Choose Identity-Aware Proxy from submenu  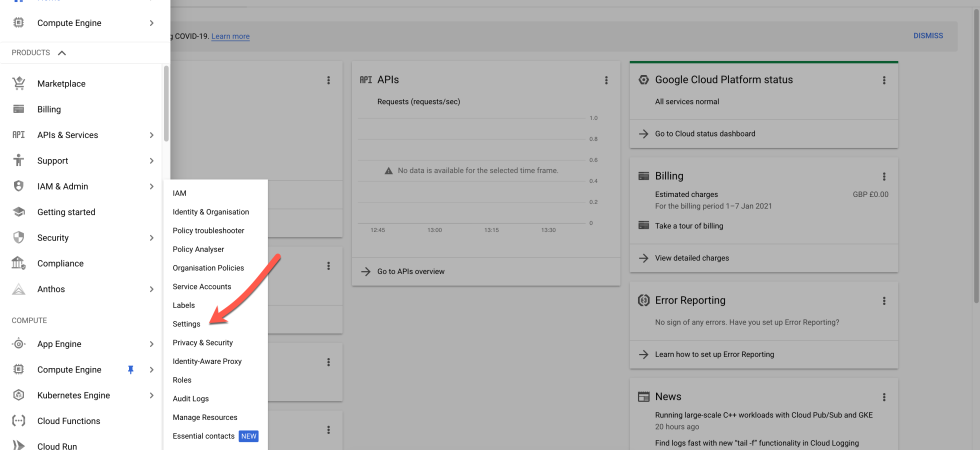click(207, 361)
